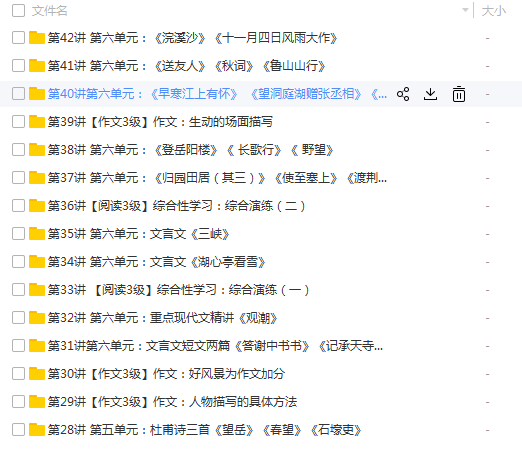Check the box for 第34讲 湖心亭看雪
This screenshot has height=473, width=522.
pos(18,262)
